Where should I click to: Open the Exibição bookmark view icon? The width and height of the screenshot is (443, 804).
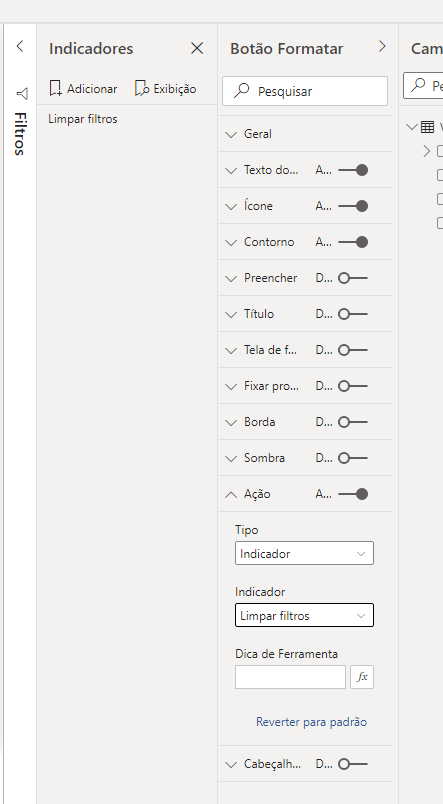142,88
